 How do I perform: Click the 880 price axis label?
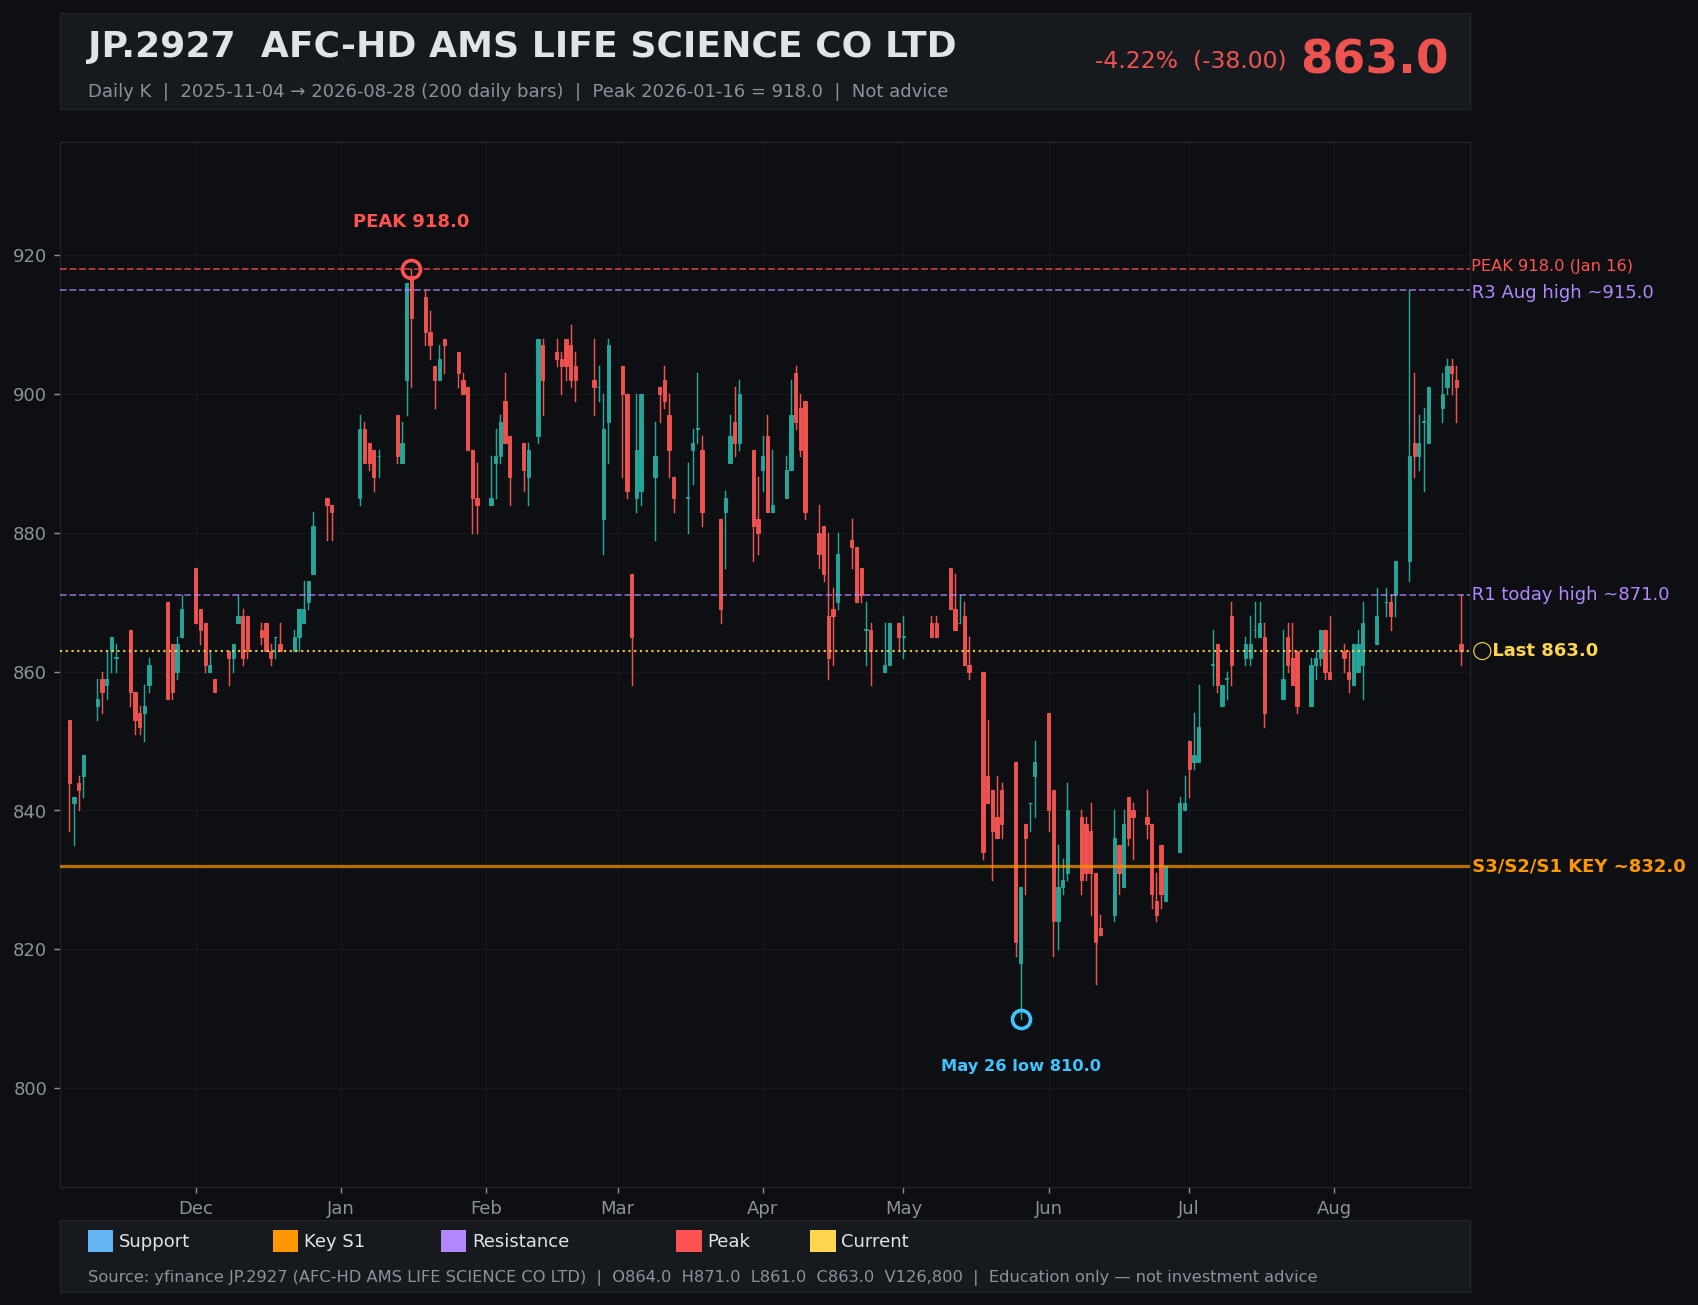pos(30,534)
